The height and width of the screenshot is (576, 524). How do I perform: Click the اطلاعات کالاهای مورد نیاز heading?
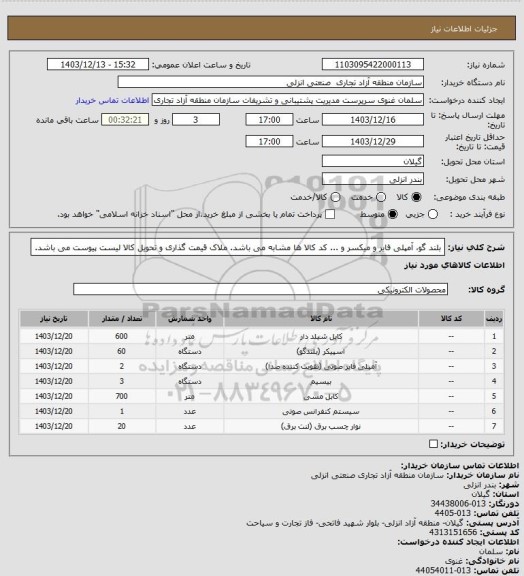(x=454, y=265)
